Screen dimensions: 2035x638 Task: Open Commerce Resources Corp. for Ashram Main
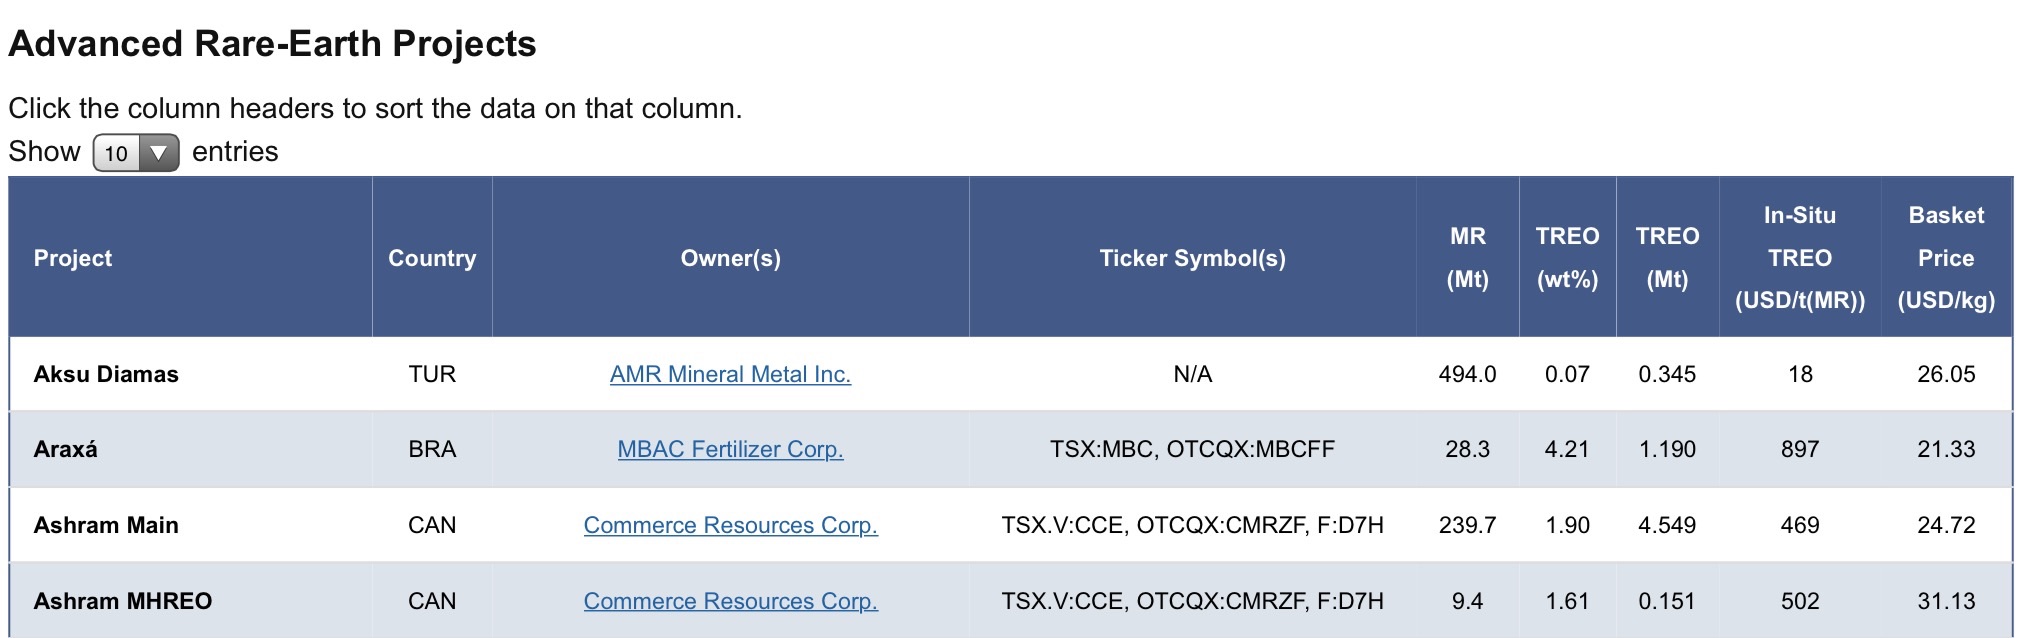point(730,525)
